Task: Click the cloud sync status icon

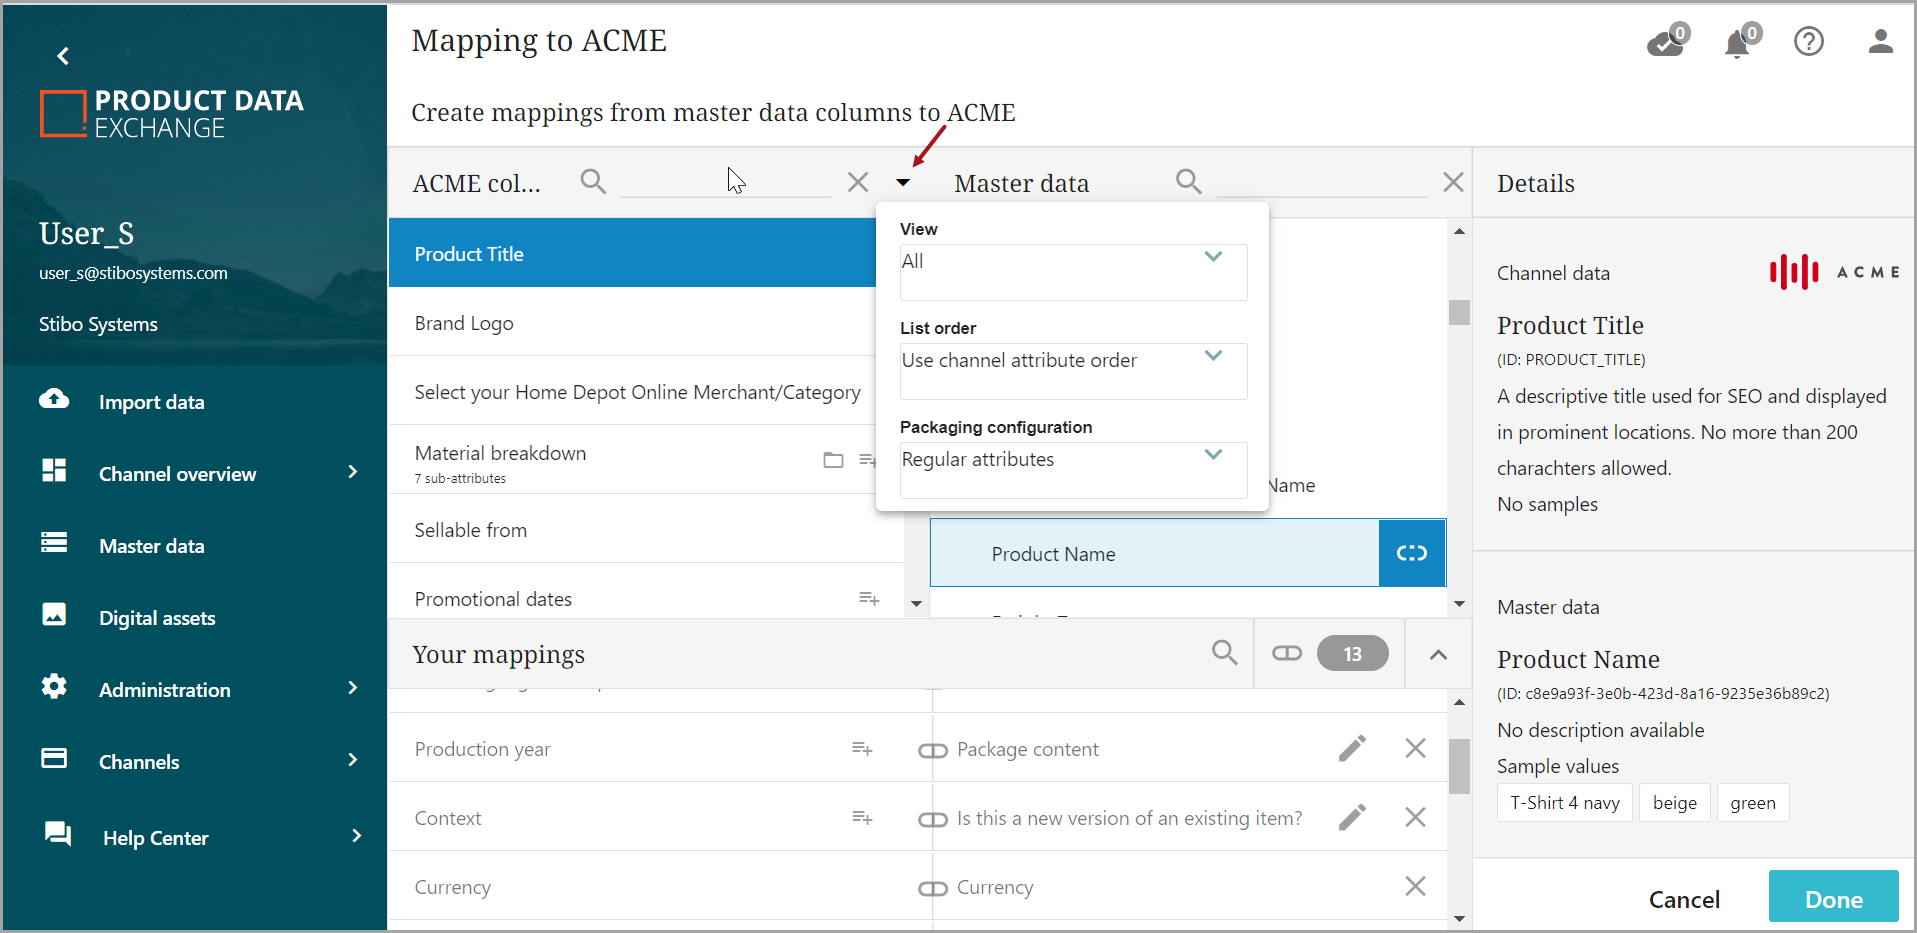Action: 1666,43
